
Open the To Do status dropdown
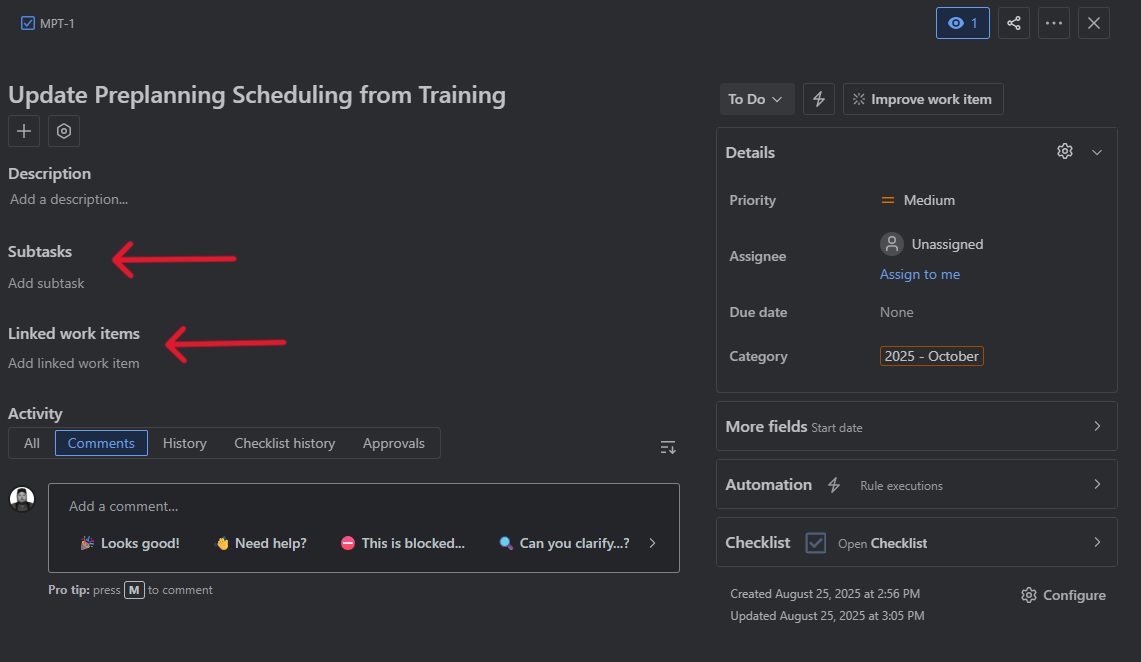755,99
